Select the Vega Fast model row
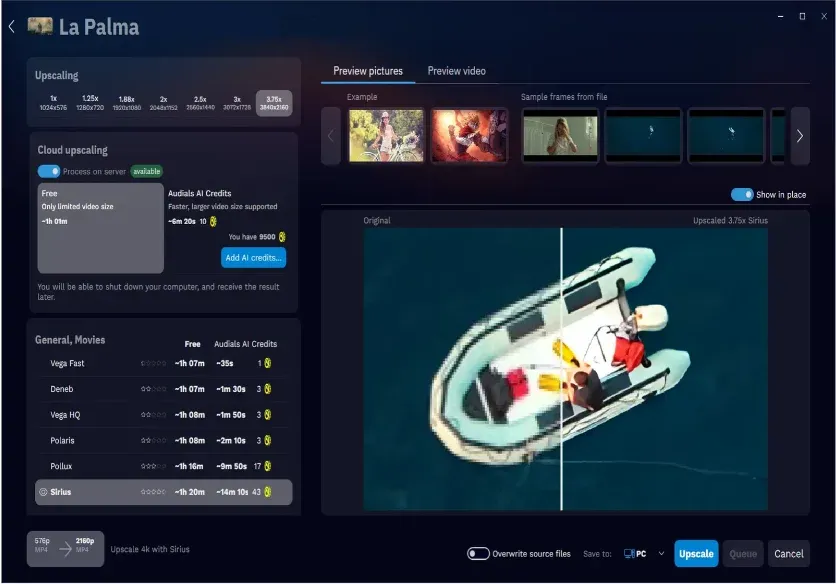The width and height of the screenshot is (836, 584). point(164,363)
